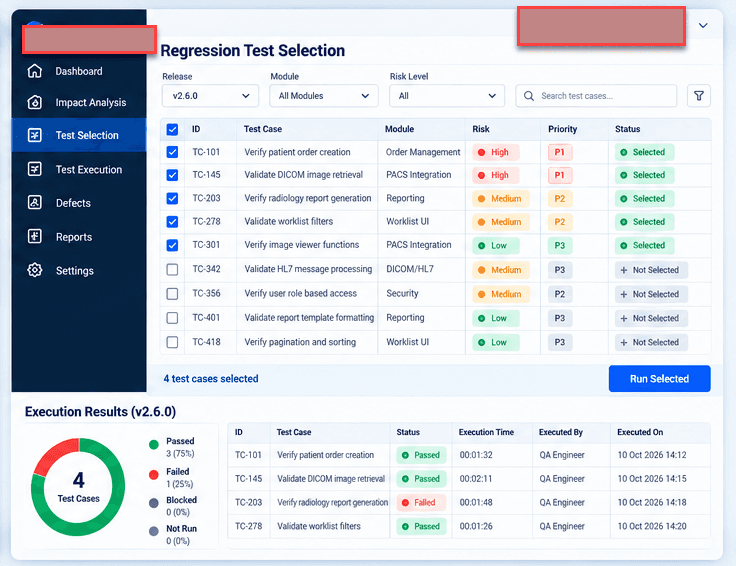736x566 pixels.
Task: Click the High risk badge for TC-145
Action: click(x=496, y=175)
